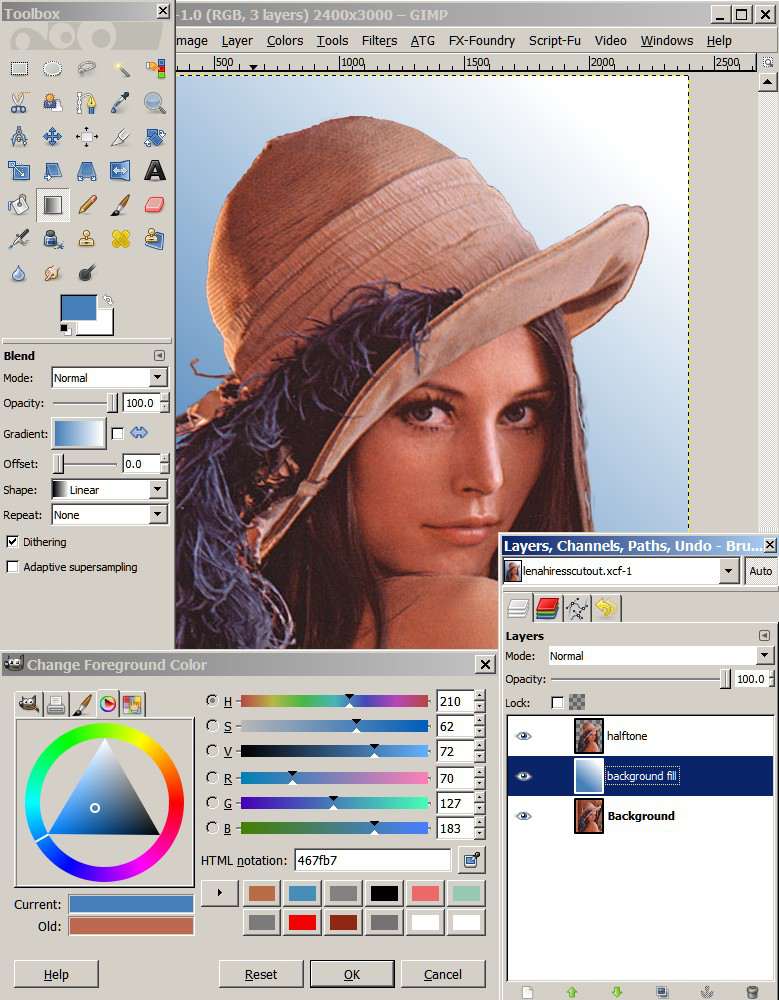Select the Paths tool in Toolbox
The height and width of the screenshot is (1000, 779).
pyautogui.click(x=87, y=102)
